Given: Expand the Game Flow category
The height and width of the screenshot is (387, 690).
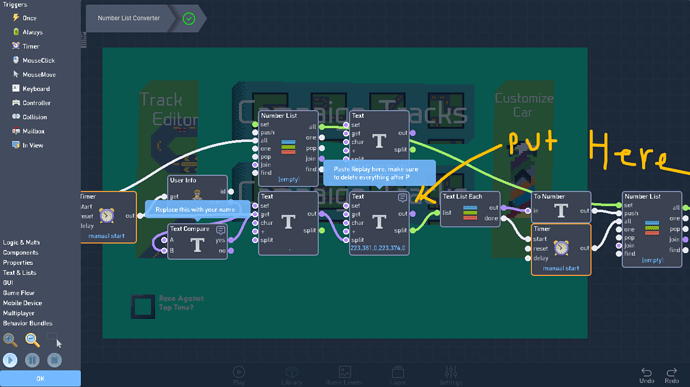Looking at the screenshot, I should click(18, 293).
